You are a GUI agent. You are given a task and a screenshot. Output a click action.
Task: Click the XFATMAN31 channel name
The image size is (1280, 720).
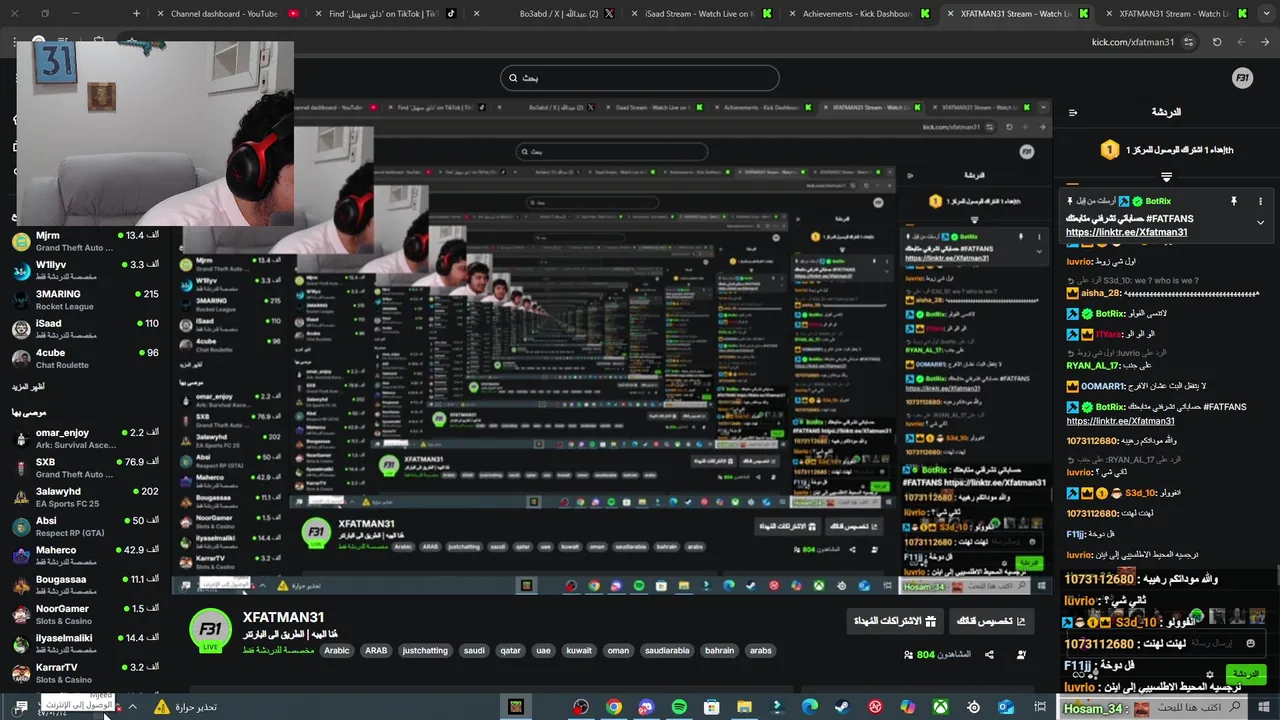(283, 617)
